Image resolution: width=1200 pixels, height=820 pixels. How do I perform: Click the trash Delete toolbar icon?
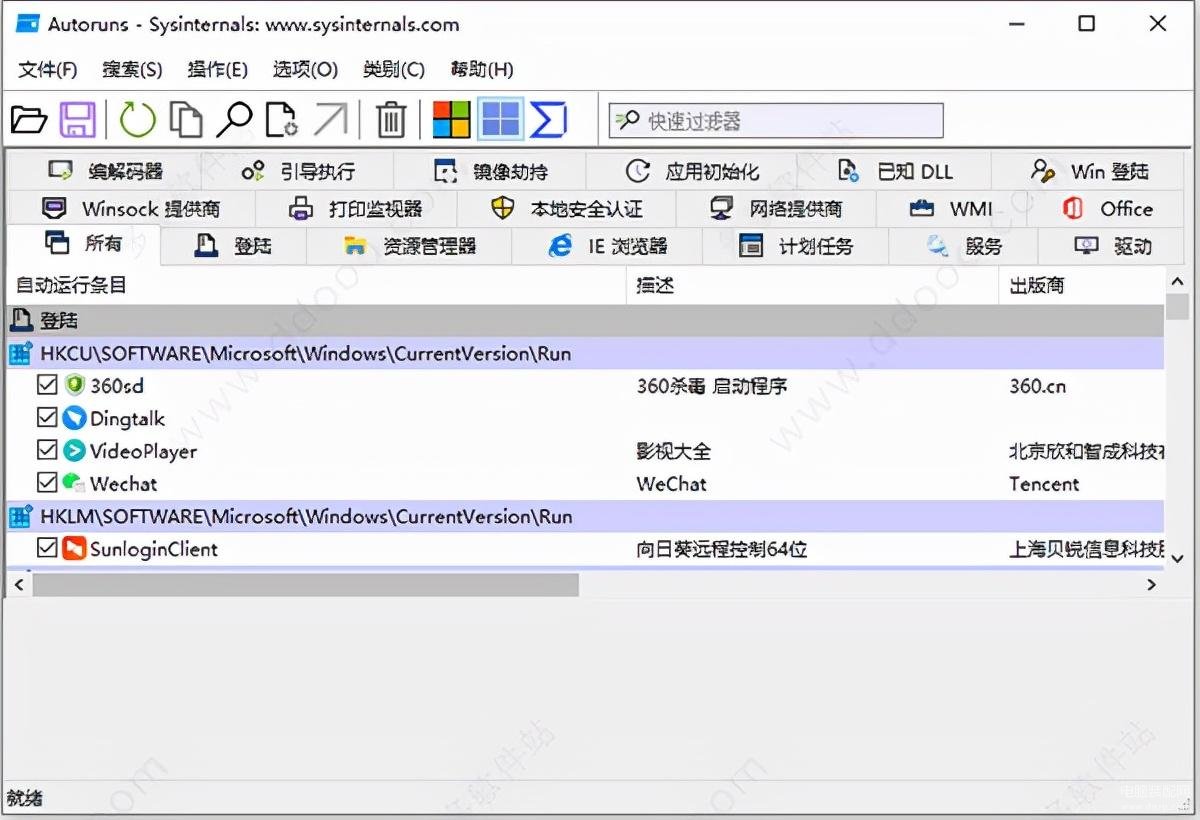390,120
